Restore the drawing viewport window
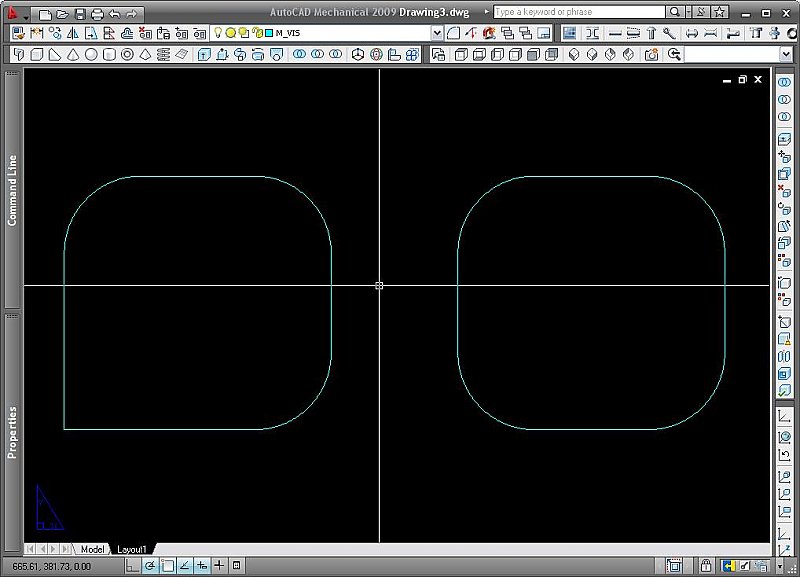 pyautogui.click(x=742, y=80)
